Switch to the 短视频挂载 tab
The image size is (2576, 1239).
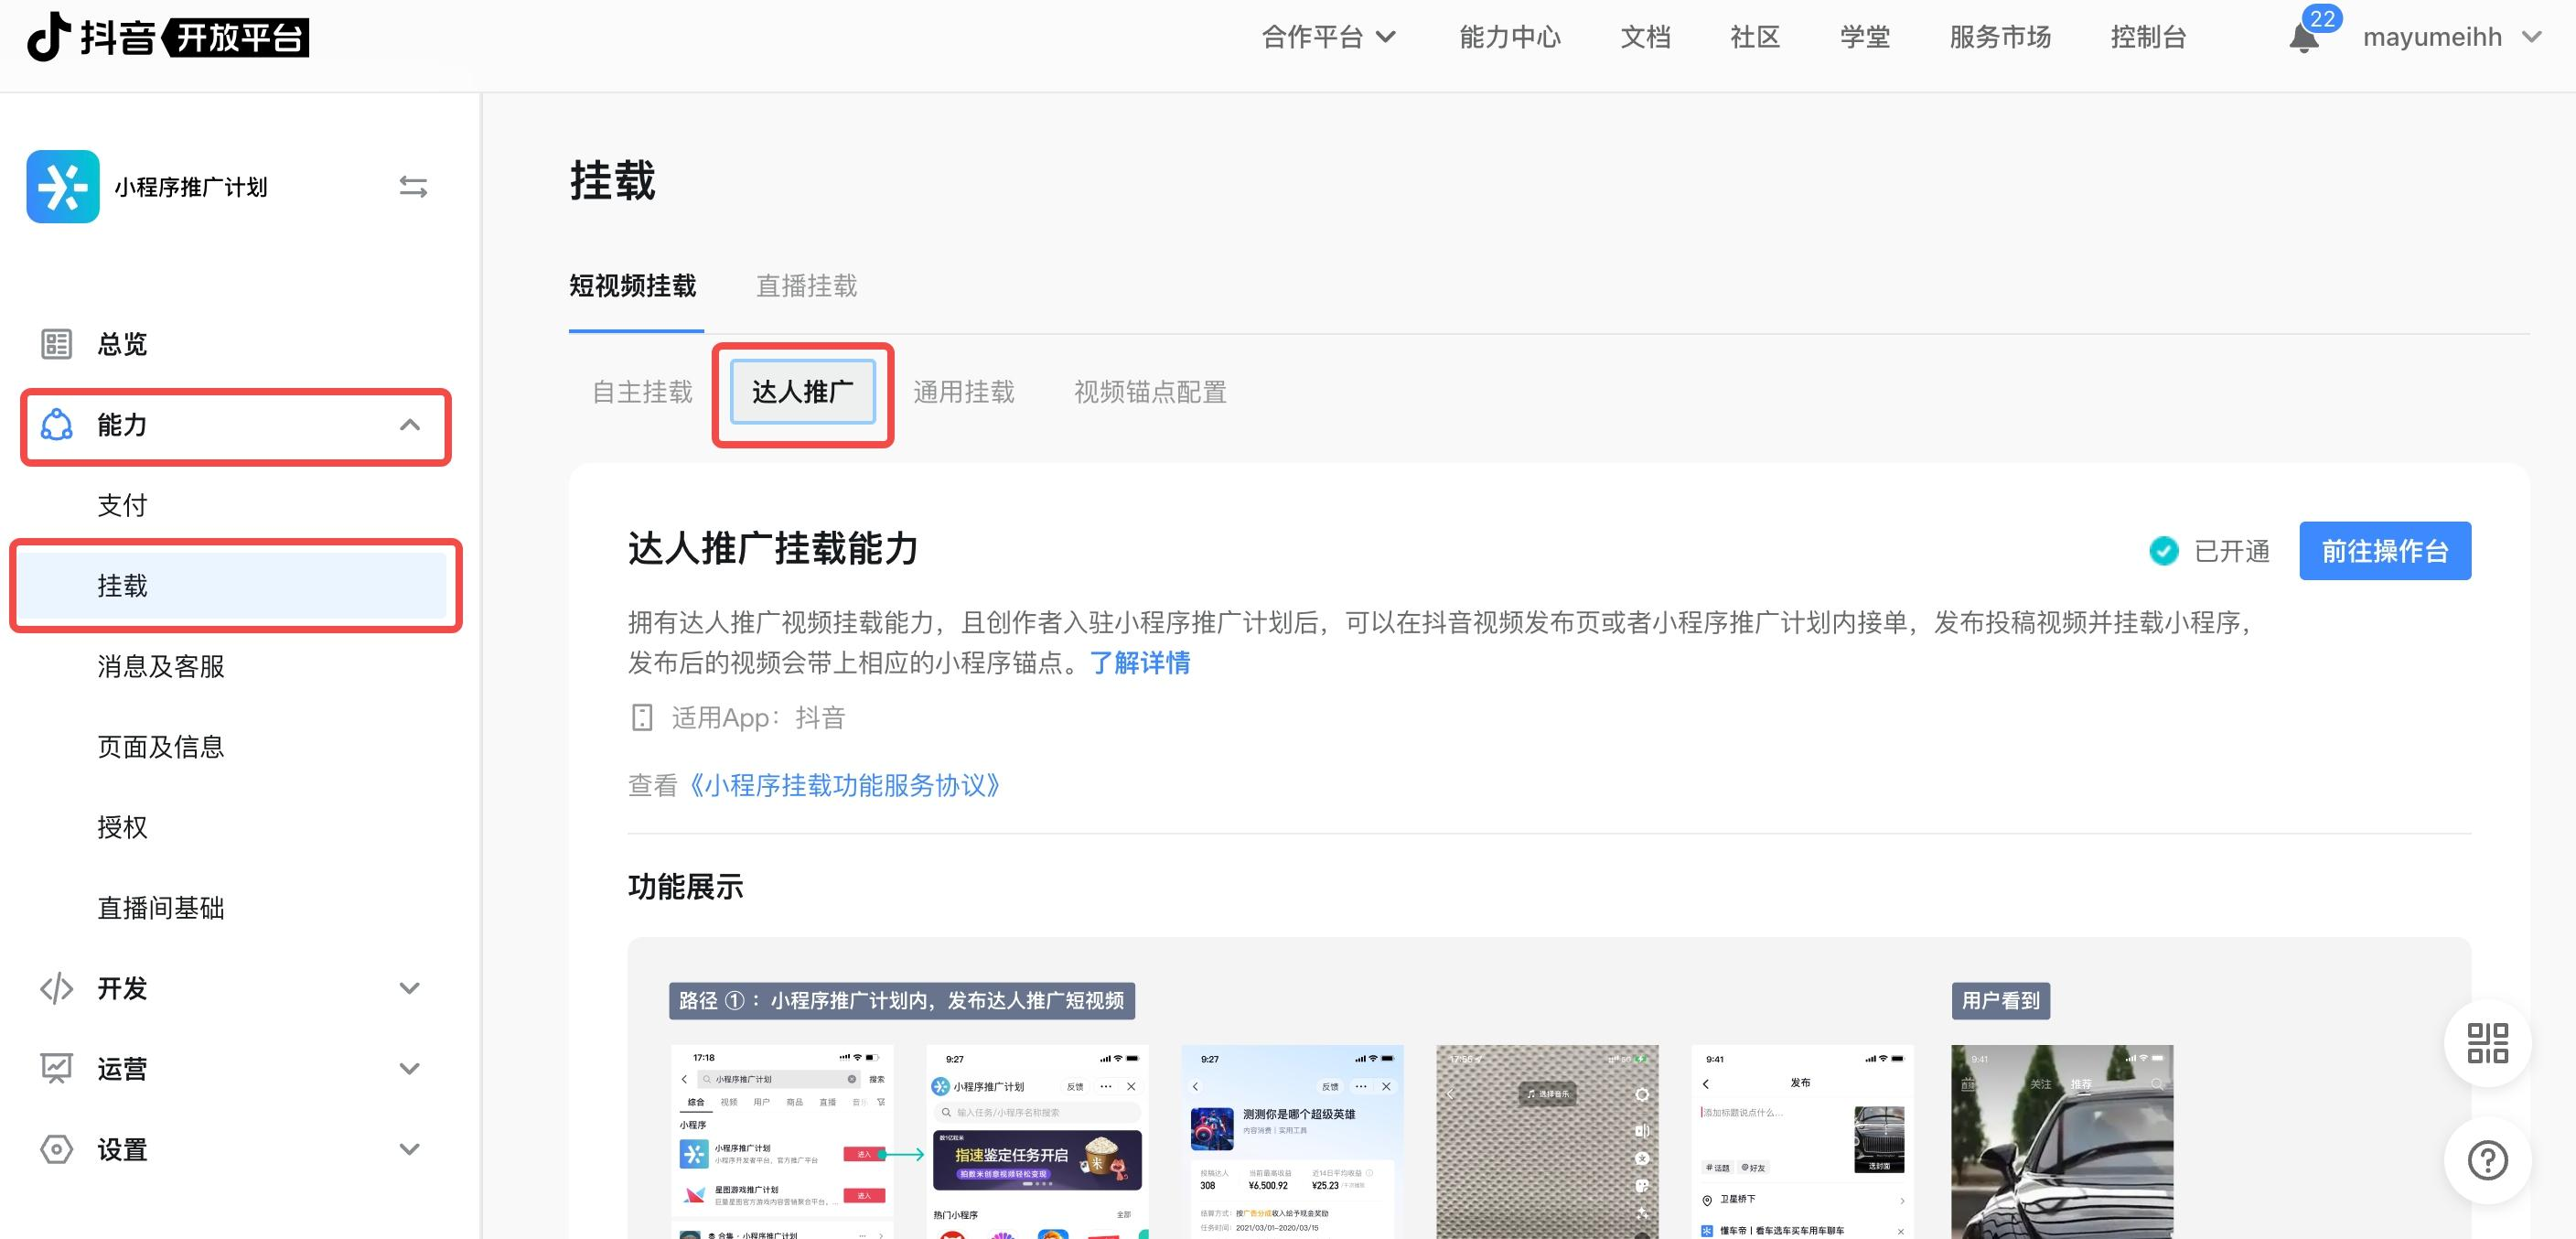pyautogui.click(x=633, y=286)
